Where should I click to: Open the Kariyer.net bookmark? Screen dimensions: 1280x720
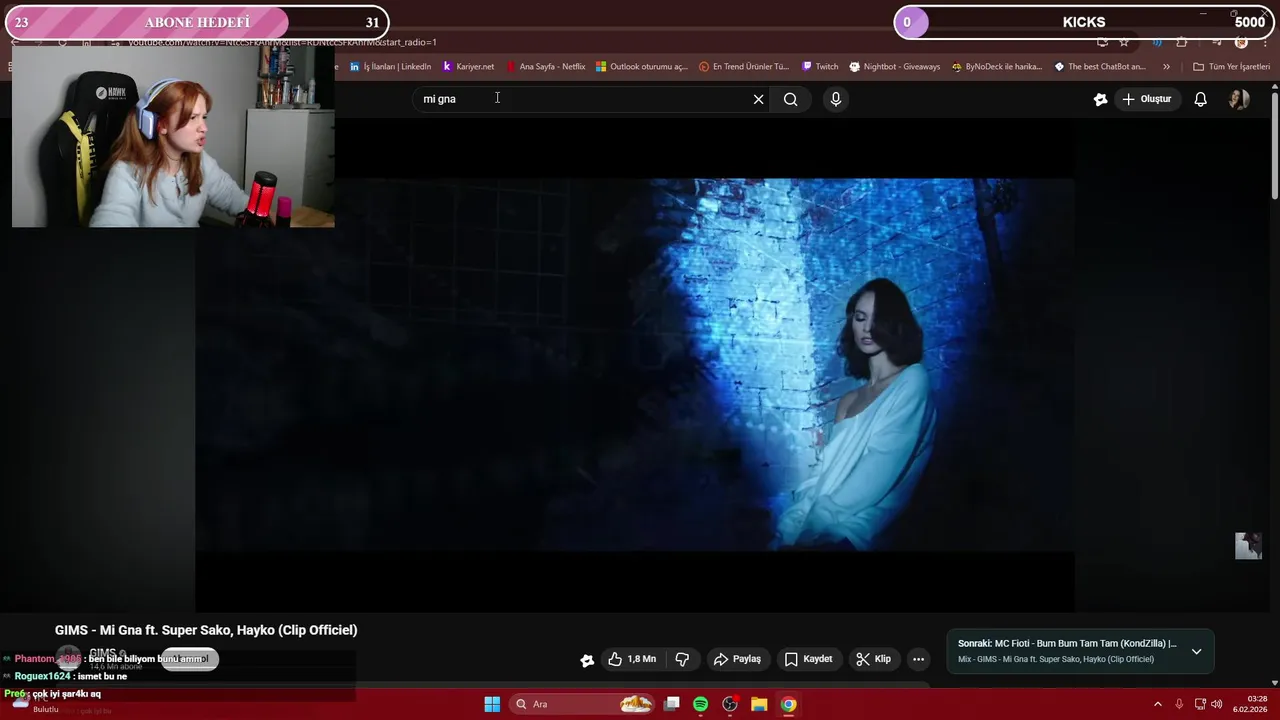(x=468, y=67)
